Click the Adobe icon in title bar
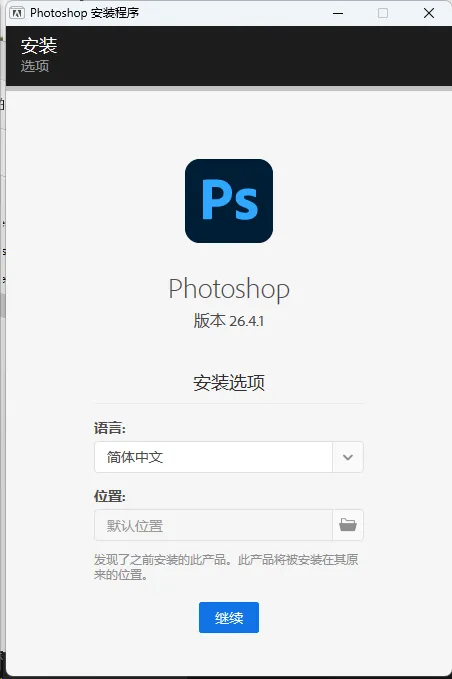Image resolution: width=452 pixels, height=679 pixels. [x=17, y=13]
